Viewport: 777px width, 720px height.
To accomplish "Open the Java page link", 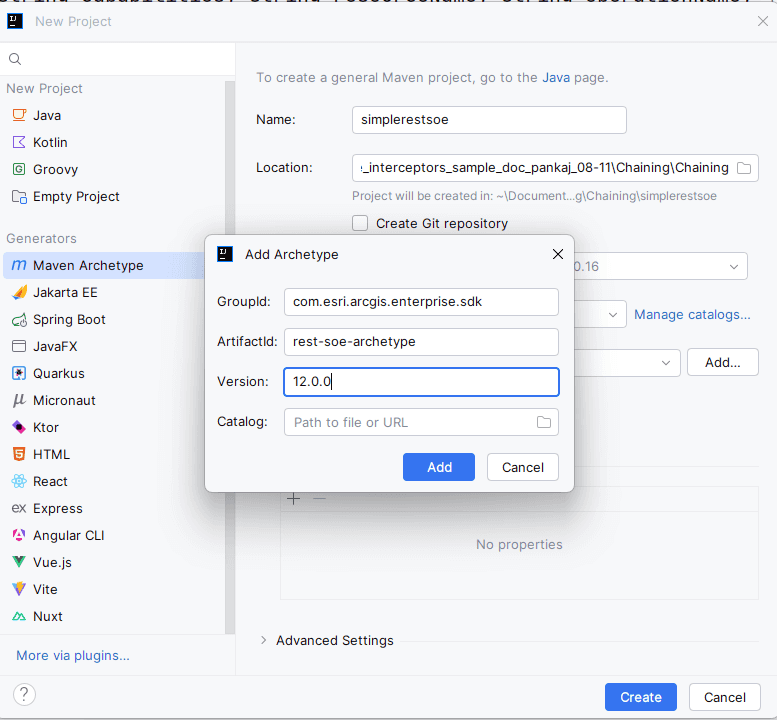I will (556, 78).
